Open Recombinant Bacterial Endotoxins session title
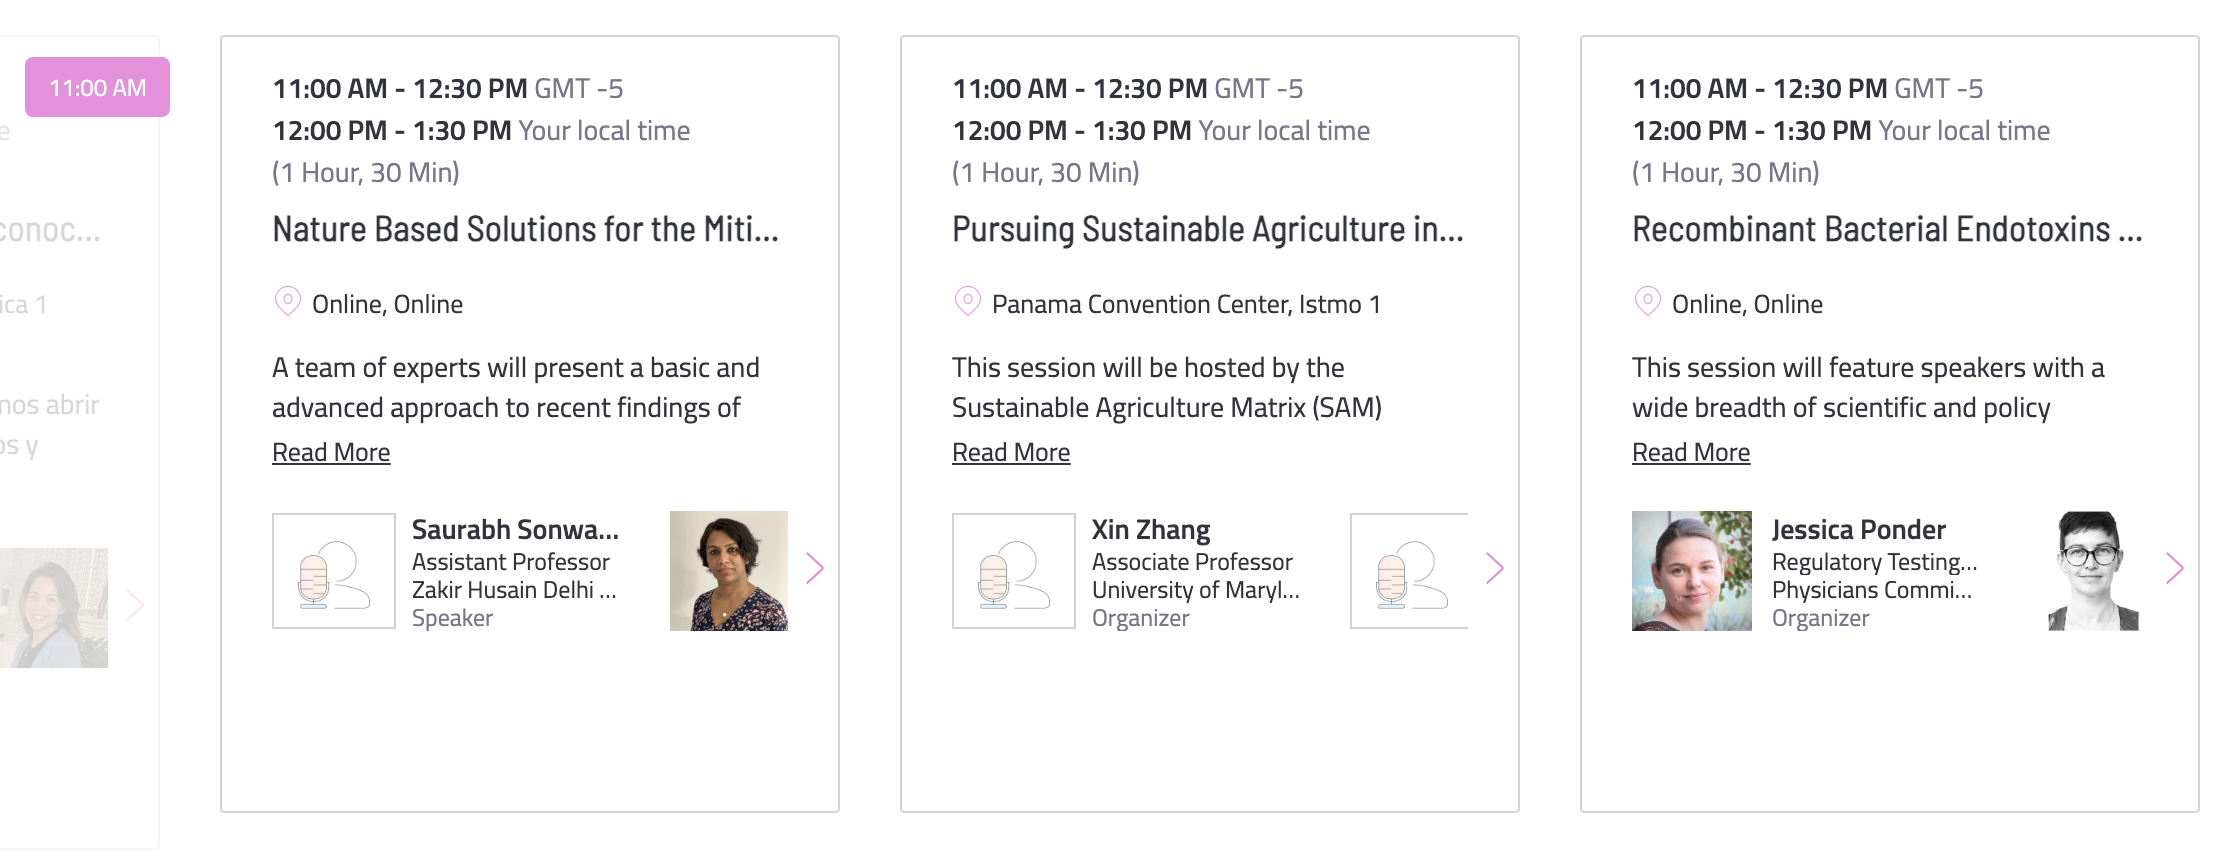 click(x=1887, y=230)
